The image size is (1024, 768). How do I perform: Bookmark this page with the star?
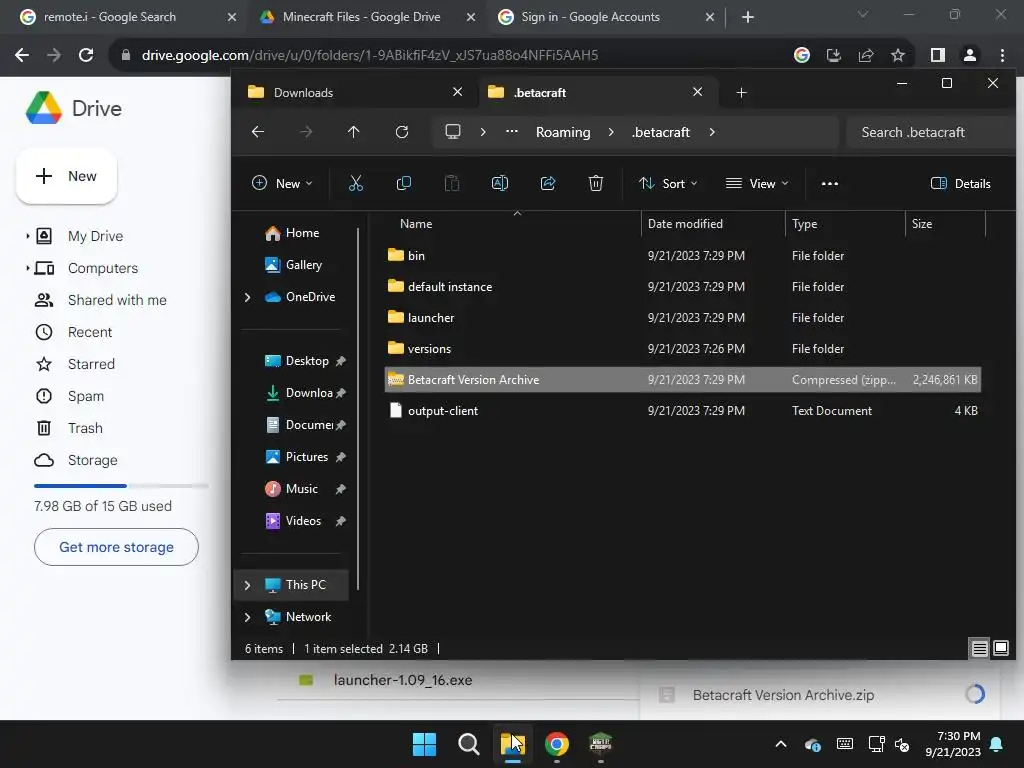pyautogui.click(x=898, y=55)
